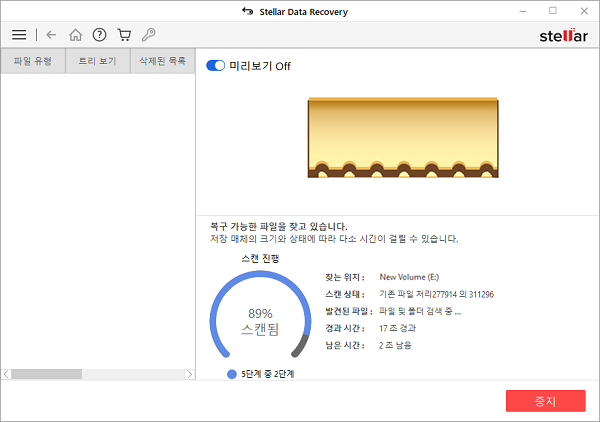The width and height of the screenshot is (600, 422).
Task: Click the 'New Volume (E:)' location text
Action: [x=409, y=277]
